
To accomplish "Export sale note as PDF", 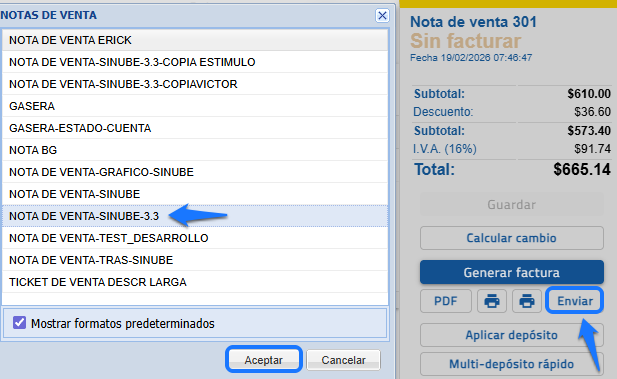I will tap(445, 301).
